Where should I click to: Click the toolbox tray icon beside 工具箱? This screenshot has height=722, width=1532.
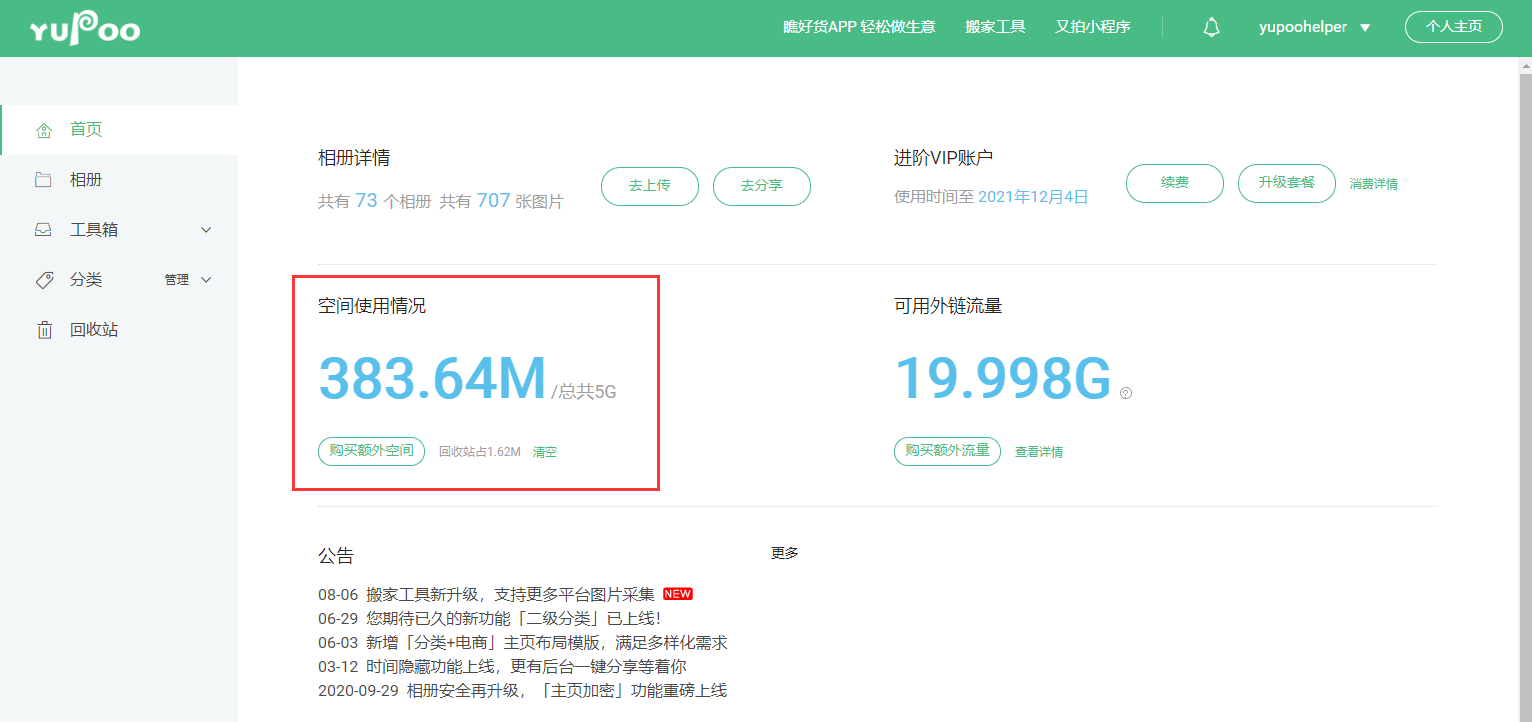click(44, 230)
